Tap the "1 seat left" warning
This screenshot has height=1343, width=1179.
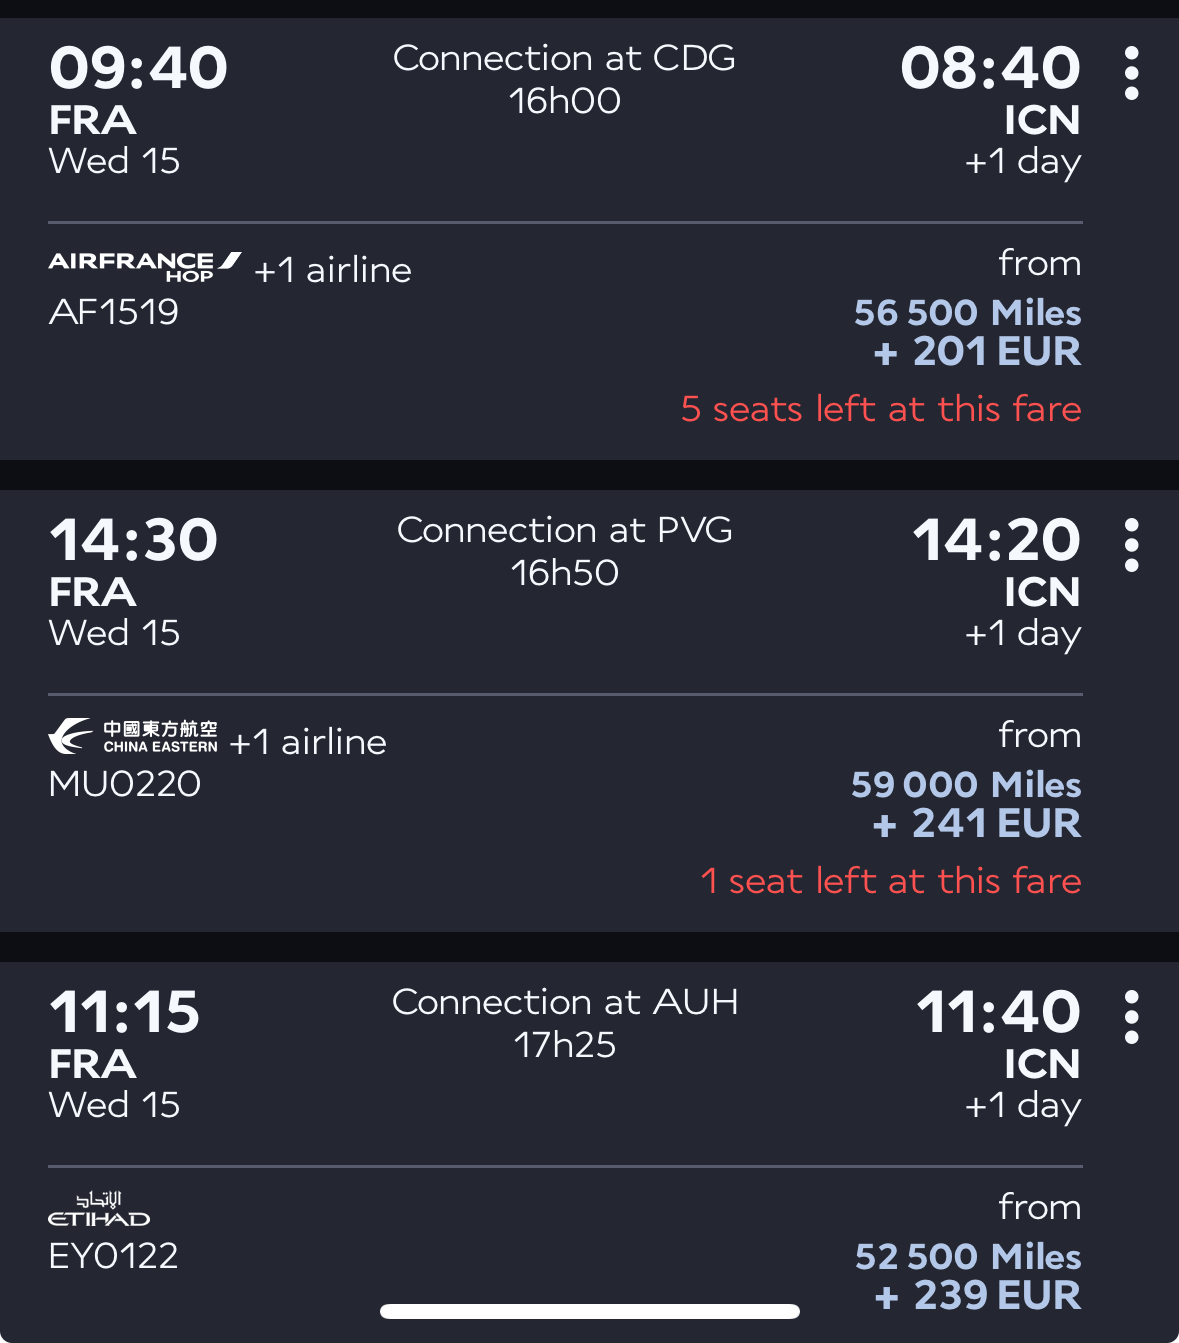[x=891, y=881]
